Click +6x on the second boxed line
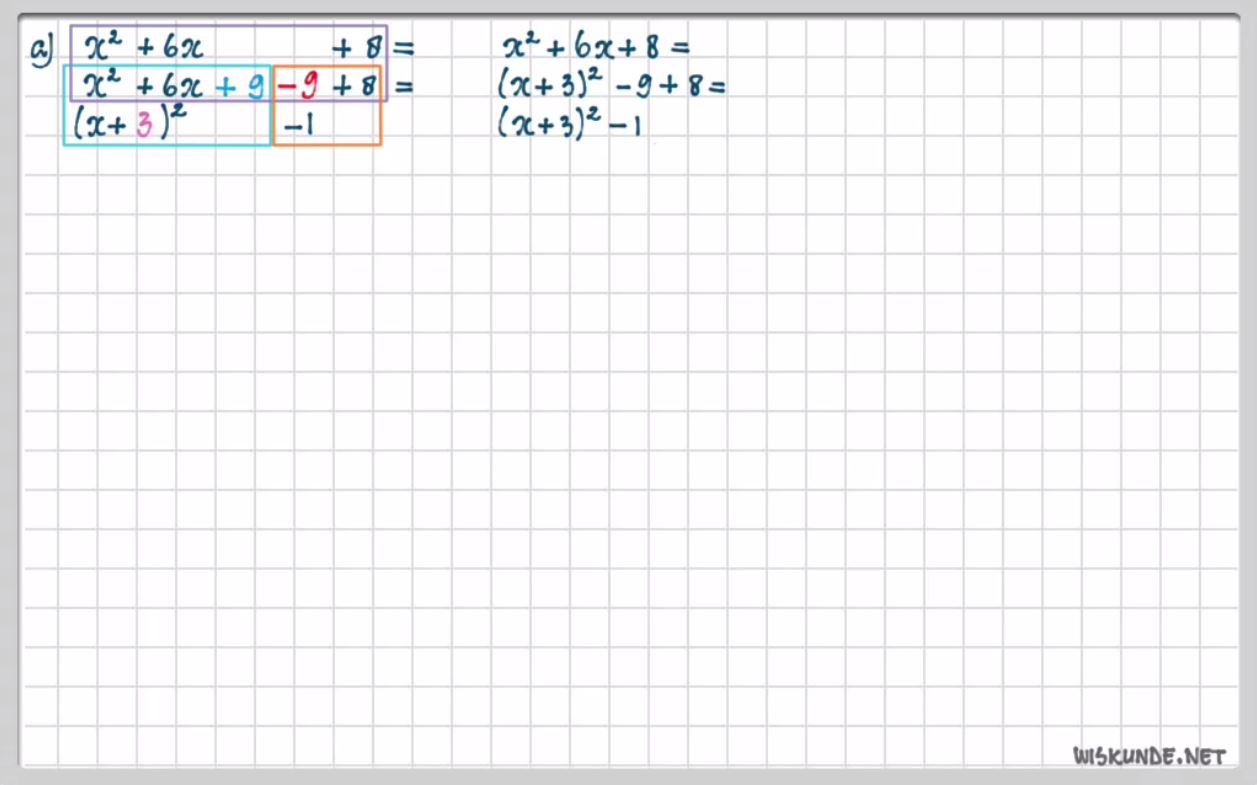1257x785 pixels. coord(169,87)
